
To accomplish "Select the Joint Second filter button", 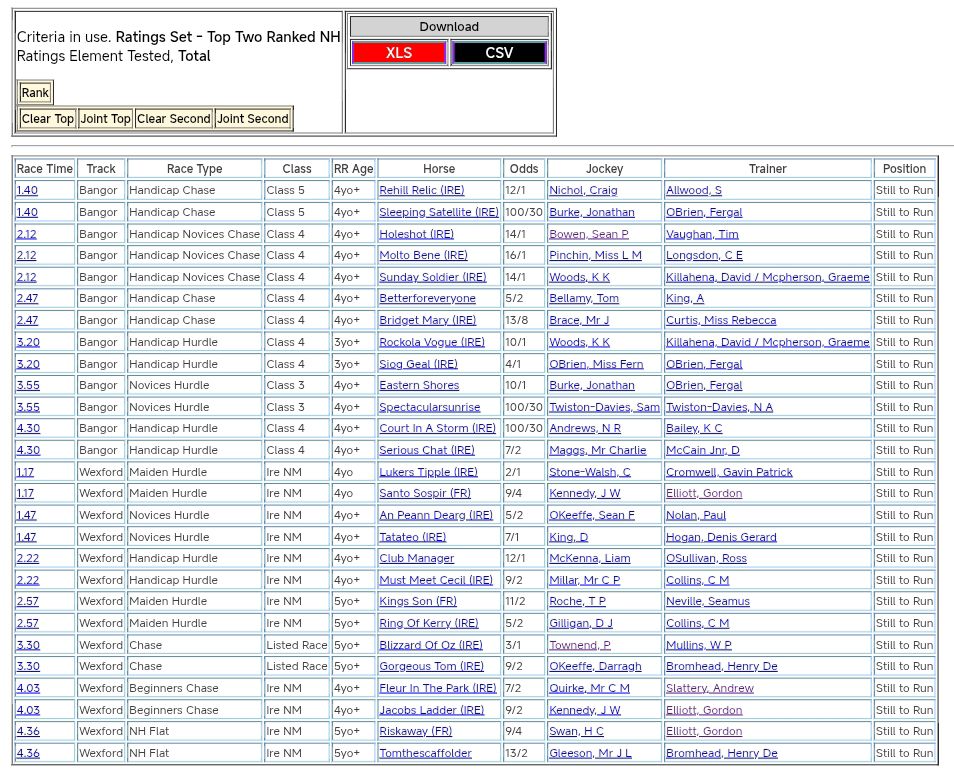I will (253, 119).
